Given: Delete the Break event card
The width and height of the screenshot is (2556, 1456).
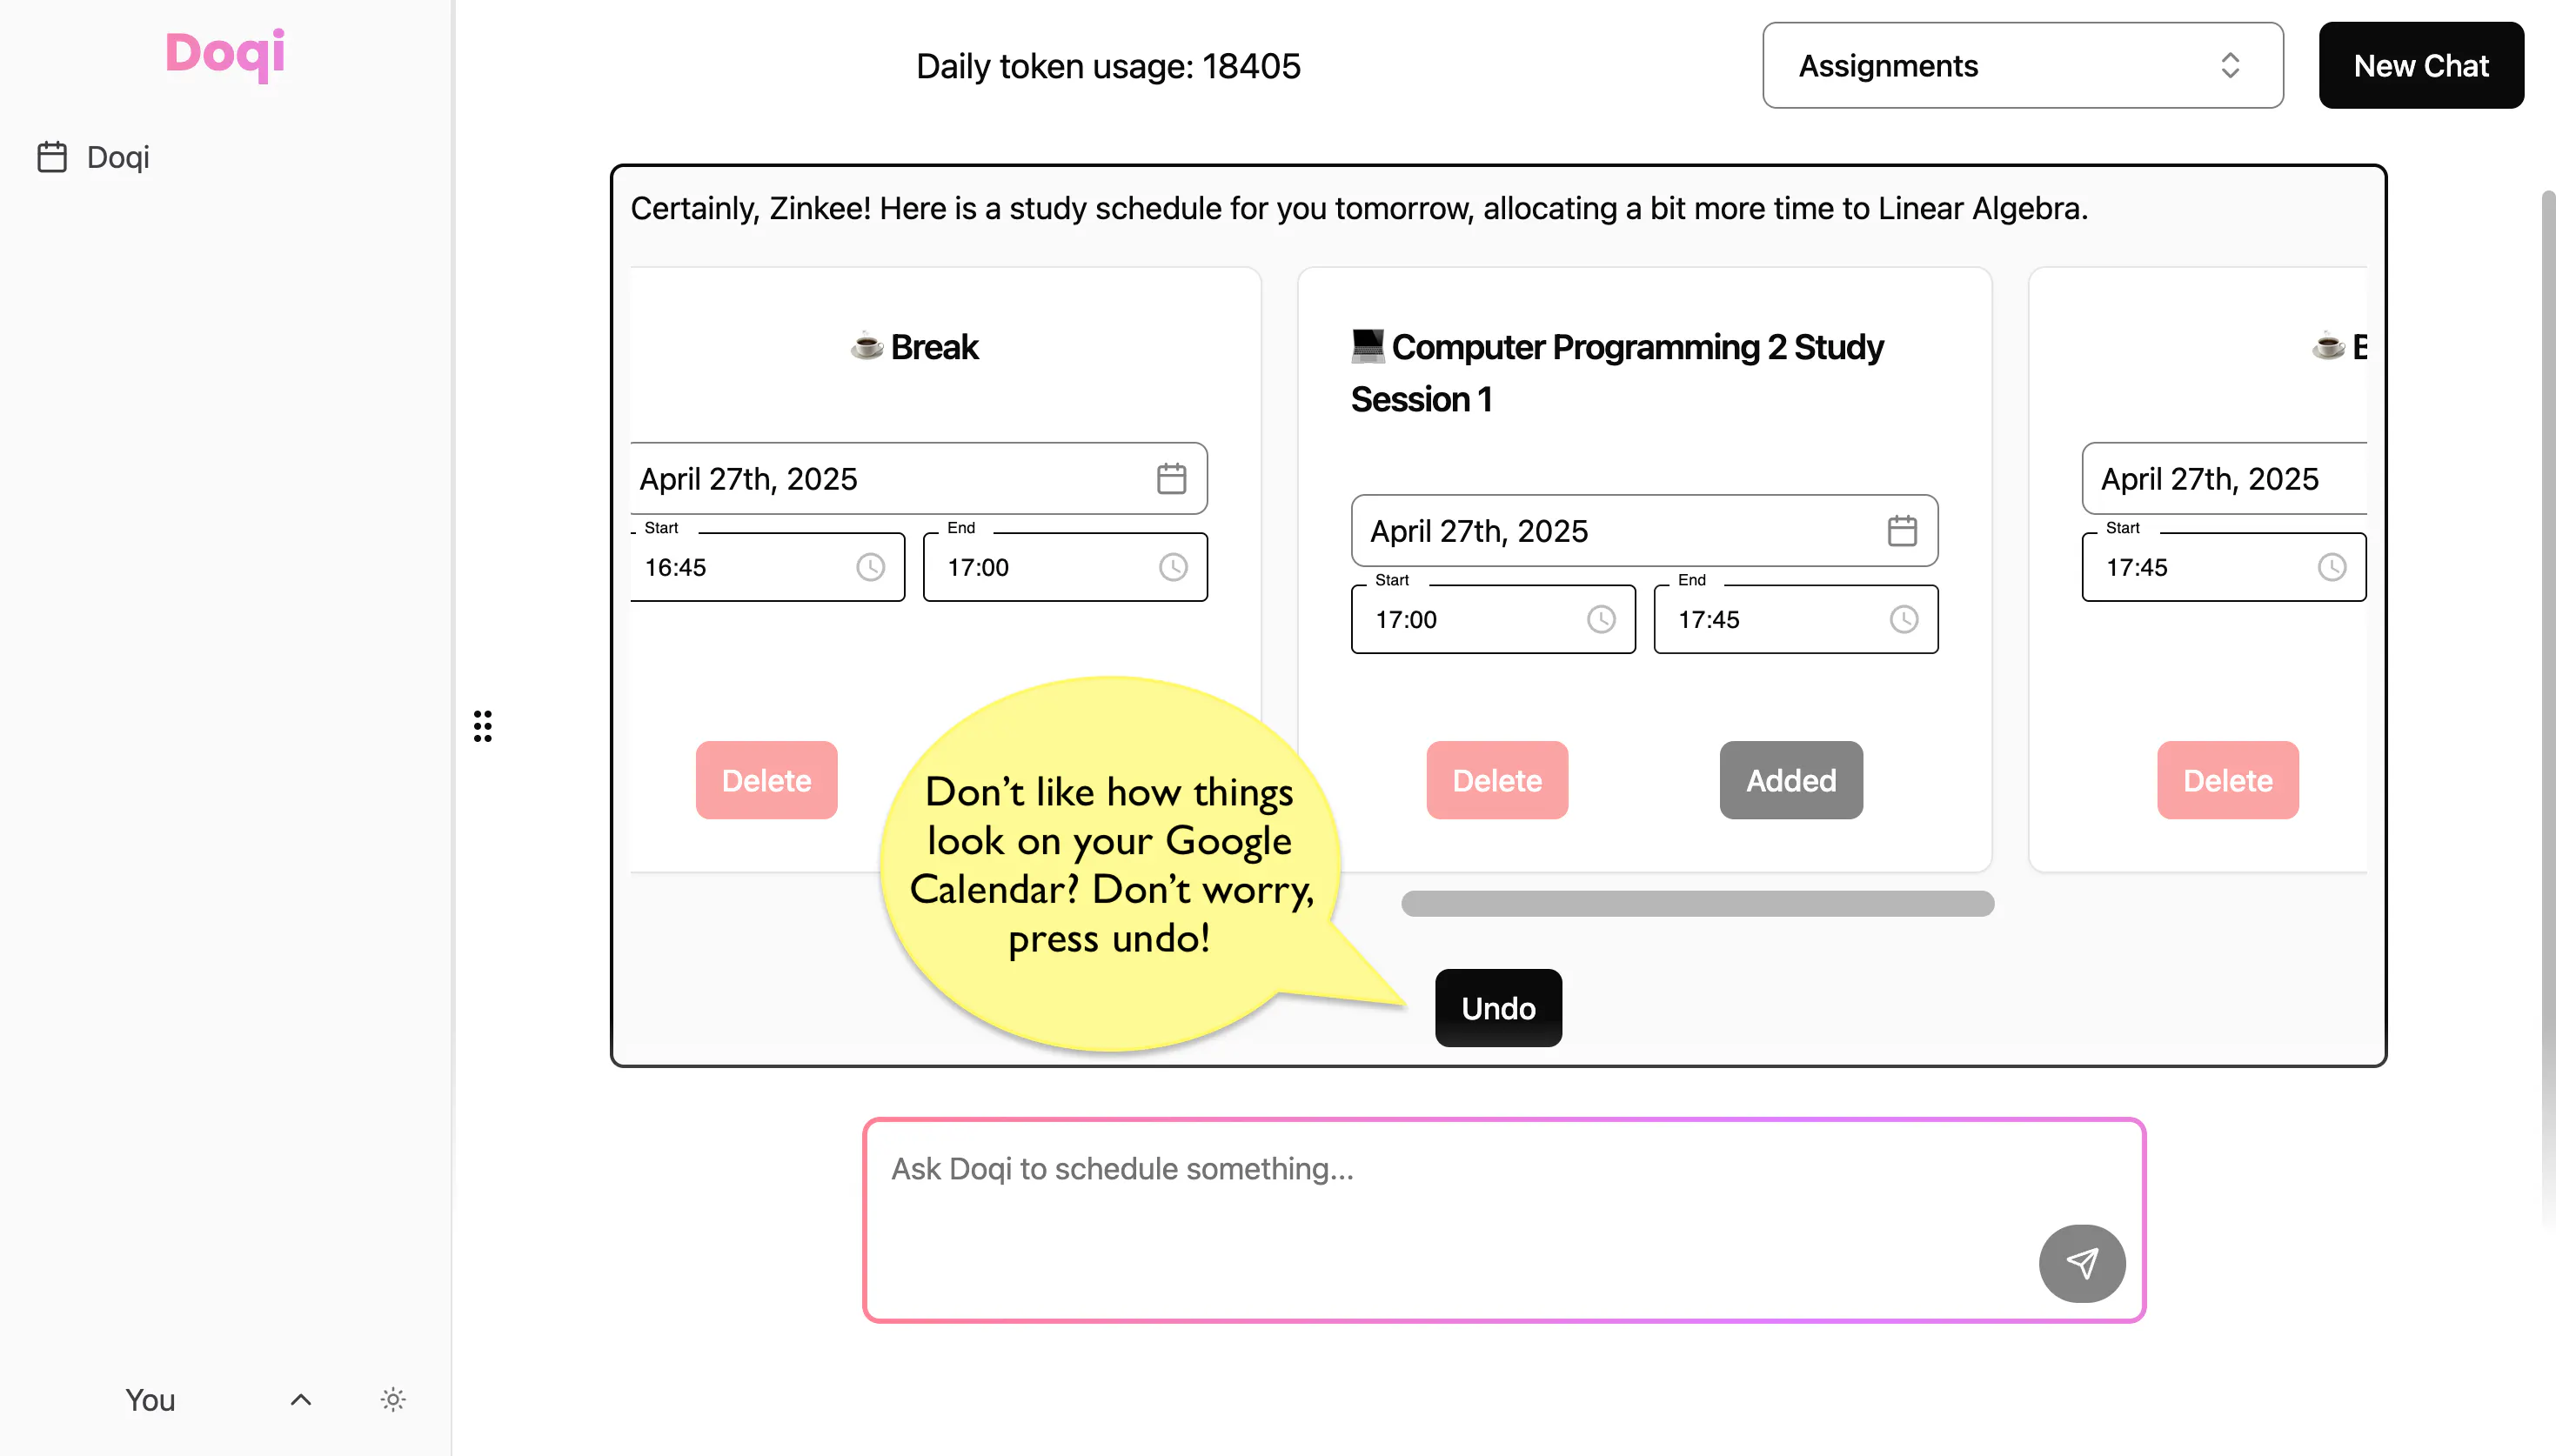Looking at the screenshot, I should click(766, 780).
